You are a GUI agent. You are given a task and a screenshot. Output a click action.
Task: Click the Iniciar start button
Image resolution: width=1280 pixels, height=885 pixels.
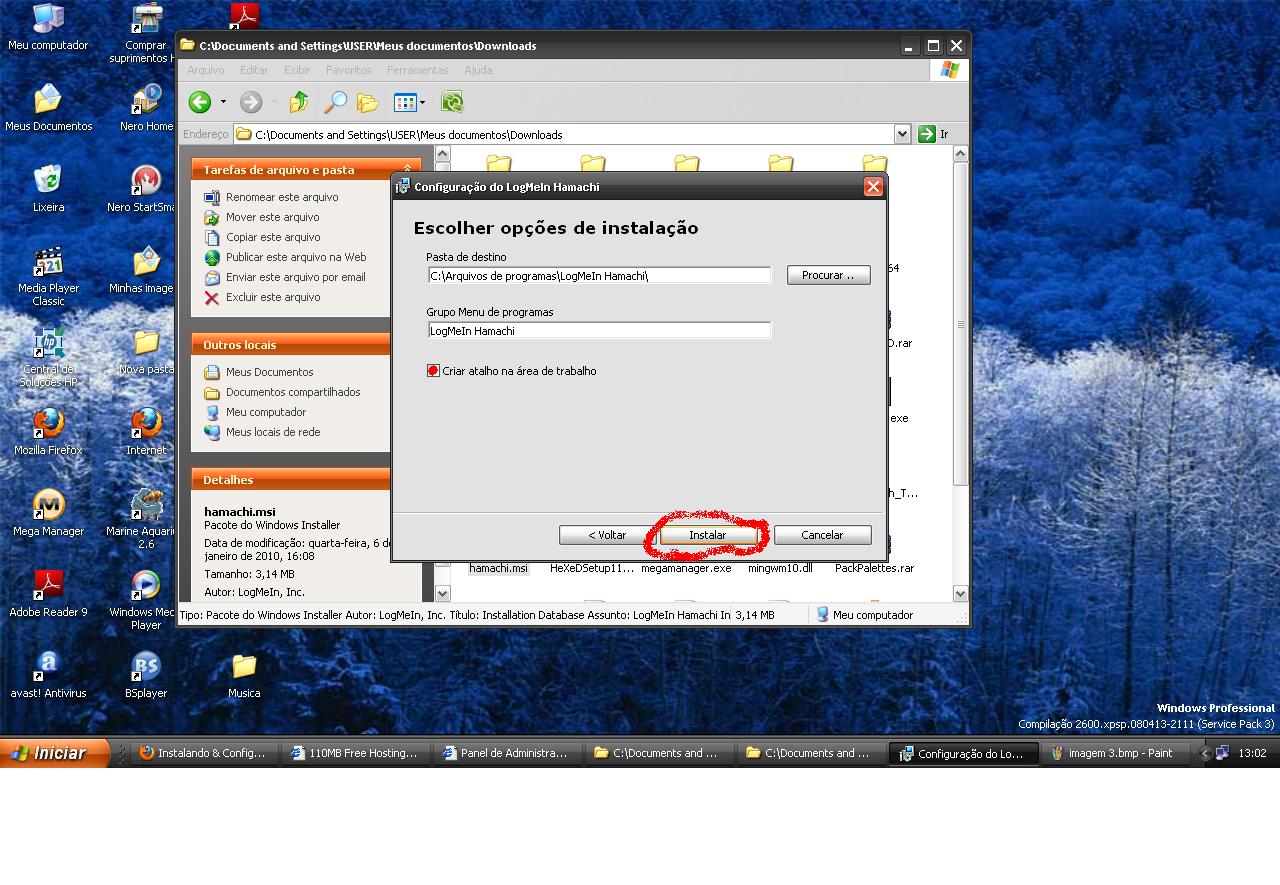[54, 753]
